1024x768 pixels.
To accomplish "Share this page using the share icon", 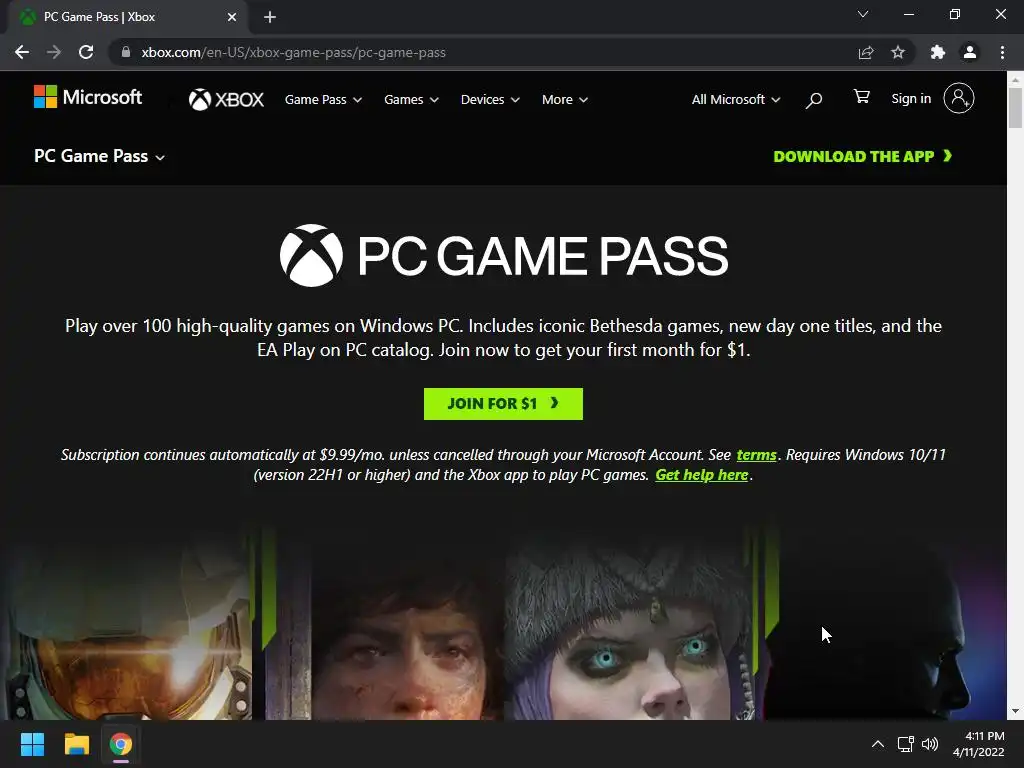I will pos(866,52).
